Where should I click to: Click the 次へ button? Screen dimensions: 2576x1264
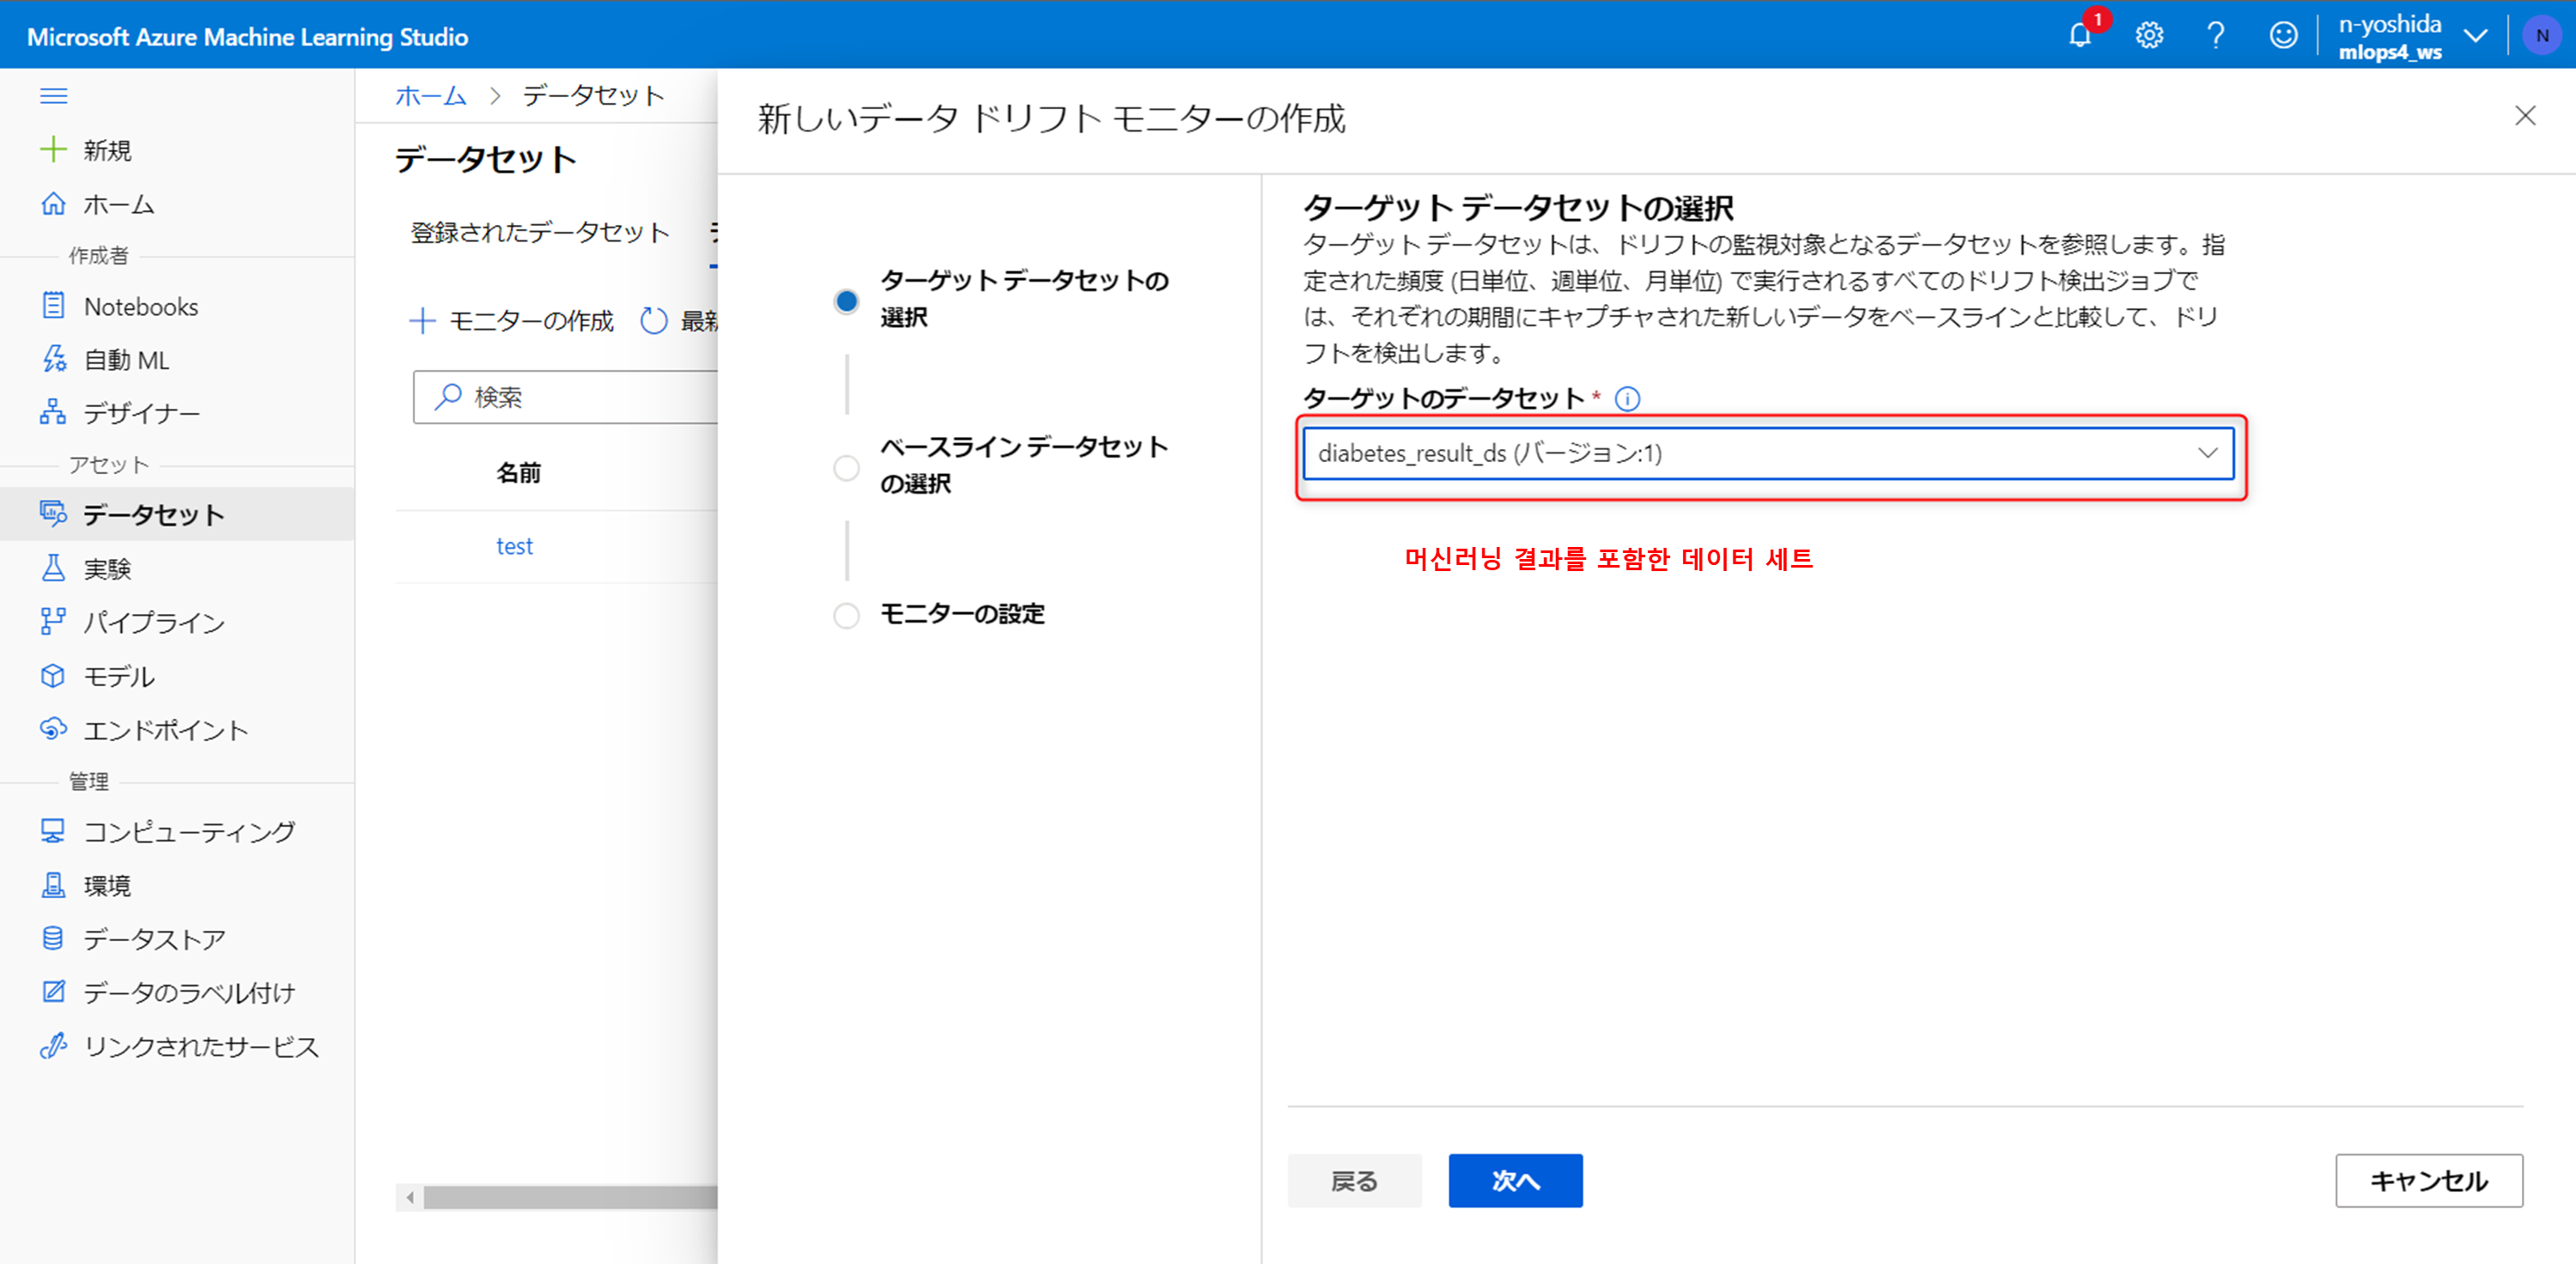click(x=1514, y=1180)
